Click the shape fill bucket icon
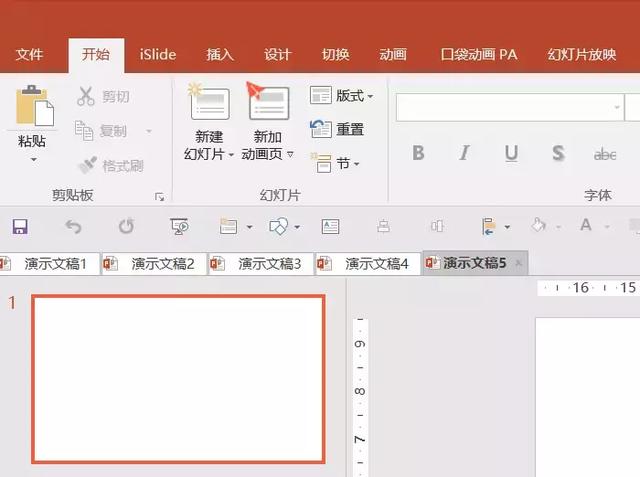Image resolution: width=640 pixels, height=477 pixels. point(538,226)
